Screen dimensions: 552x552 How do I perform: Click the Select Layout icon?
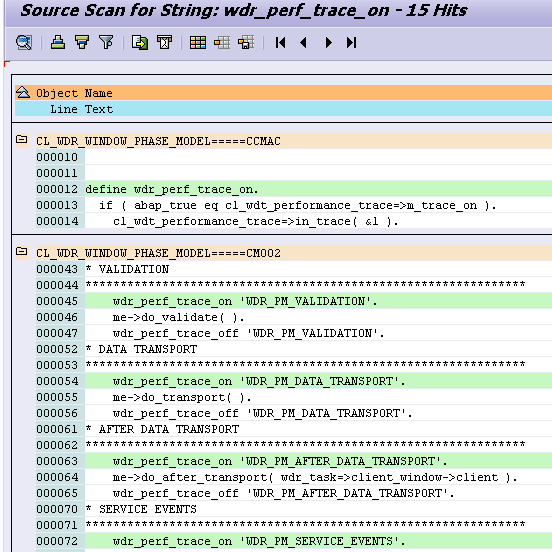222,43
